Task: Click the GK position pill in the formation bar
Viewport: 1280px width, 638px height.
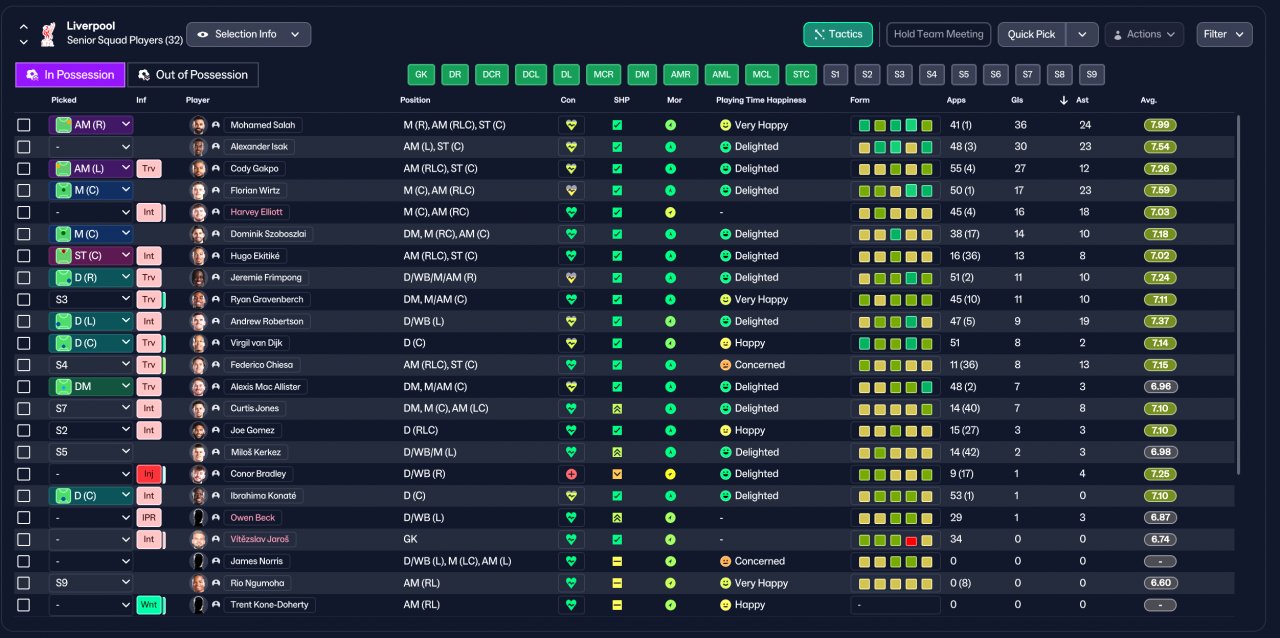Action: point(422,75)
